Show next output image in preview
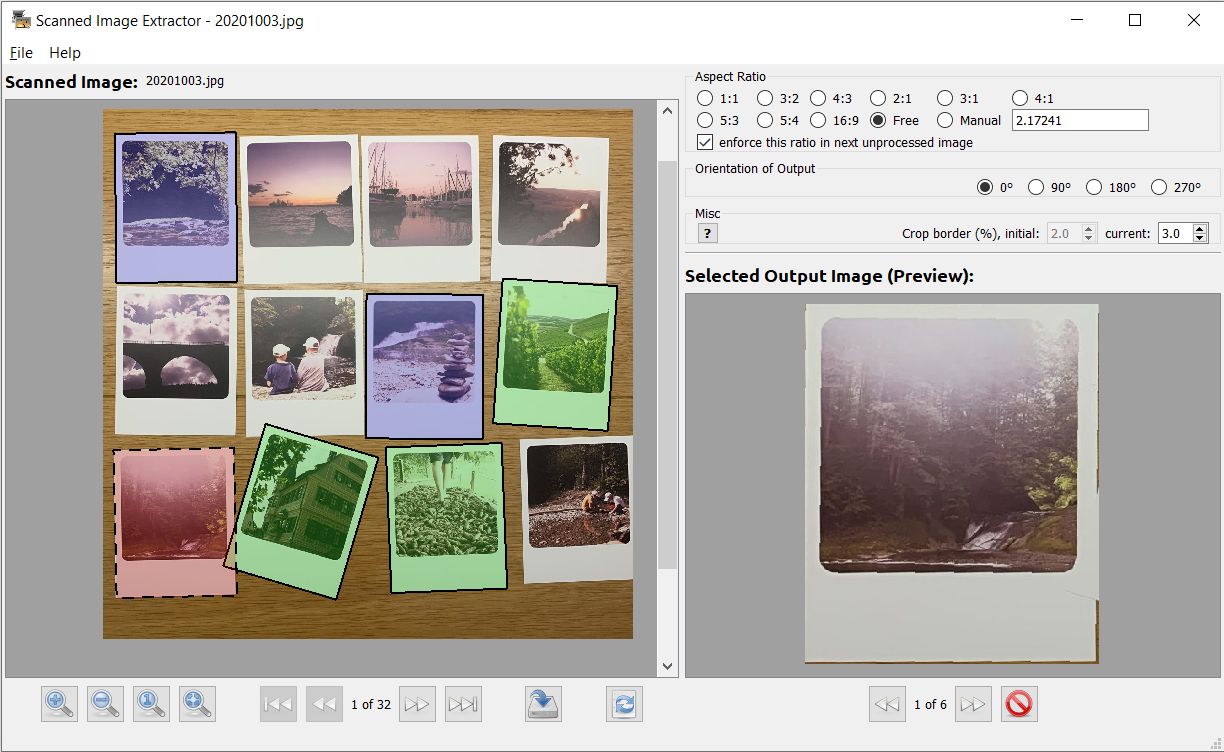 point(973,704)
